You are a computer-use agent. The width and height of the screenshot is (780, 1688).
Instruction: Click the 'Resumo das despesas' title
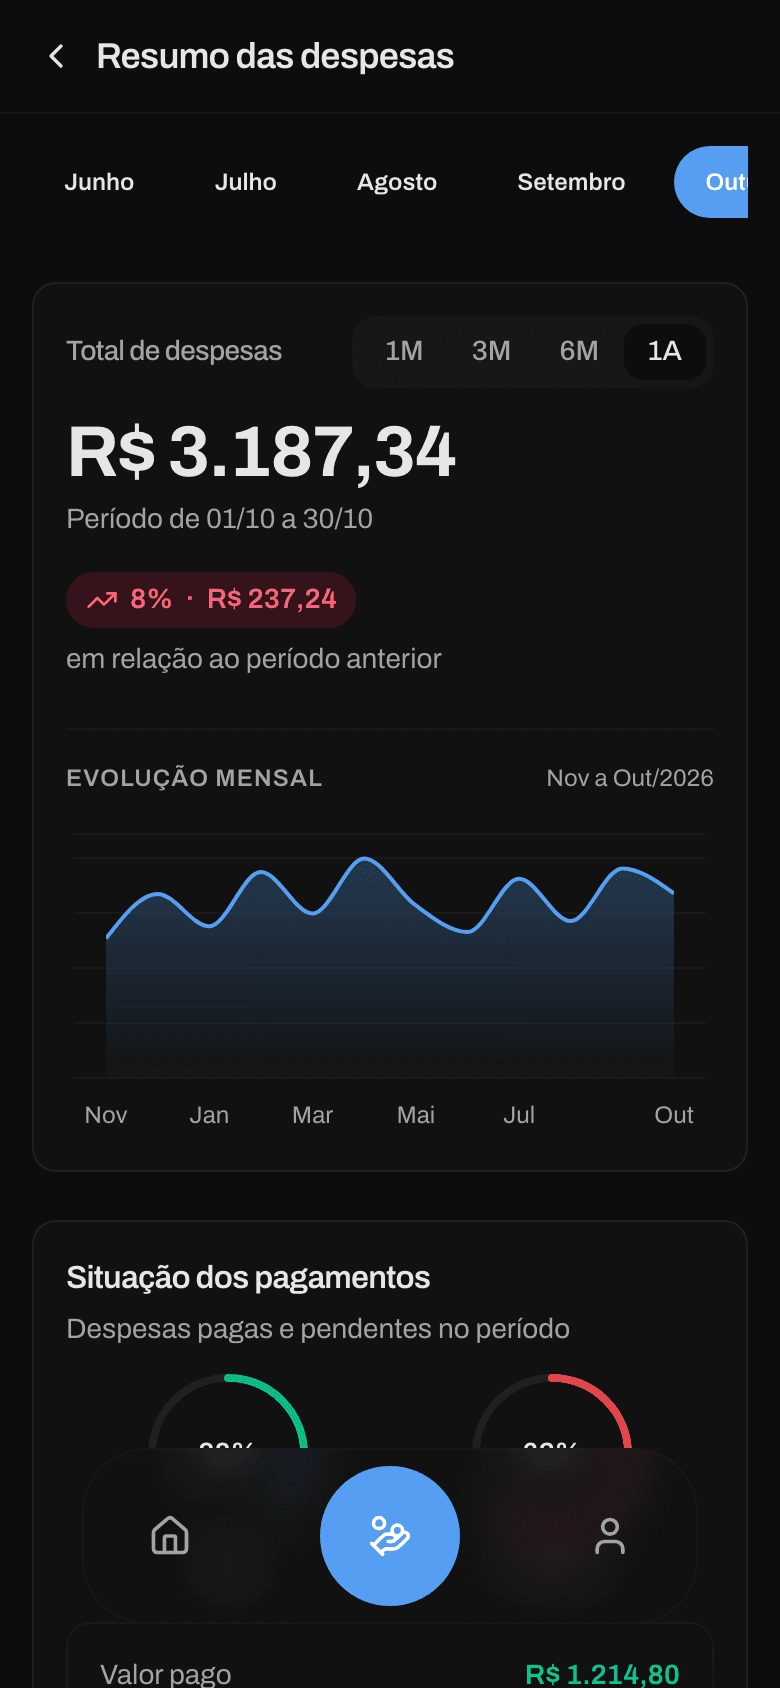click(x=275, y=56)
